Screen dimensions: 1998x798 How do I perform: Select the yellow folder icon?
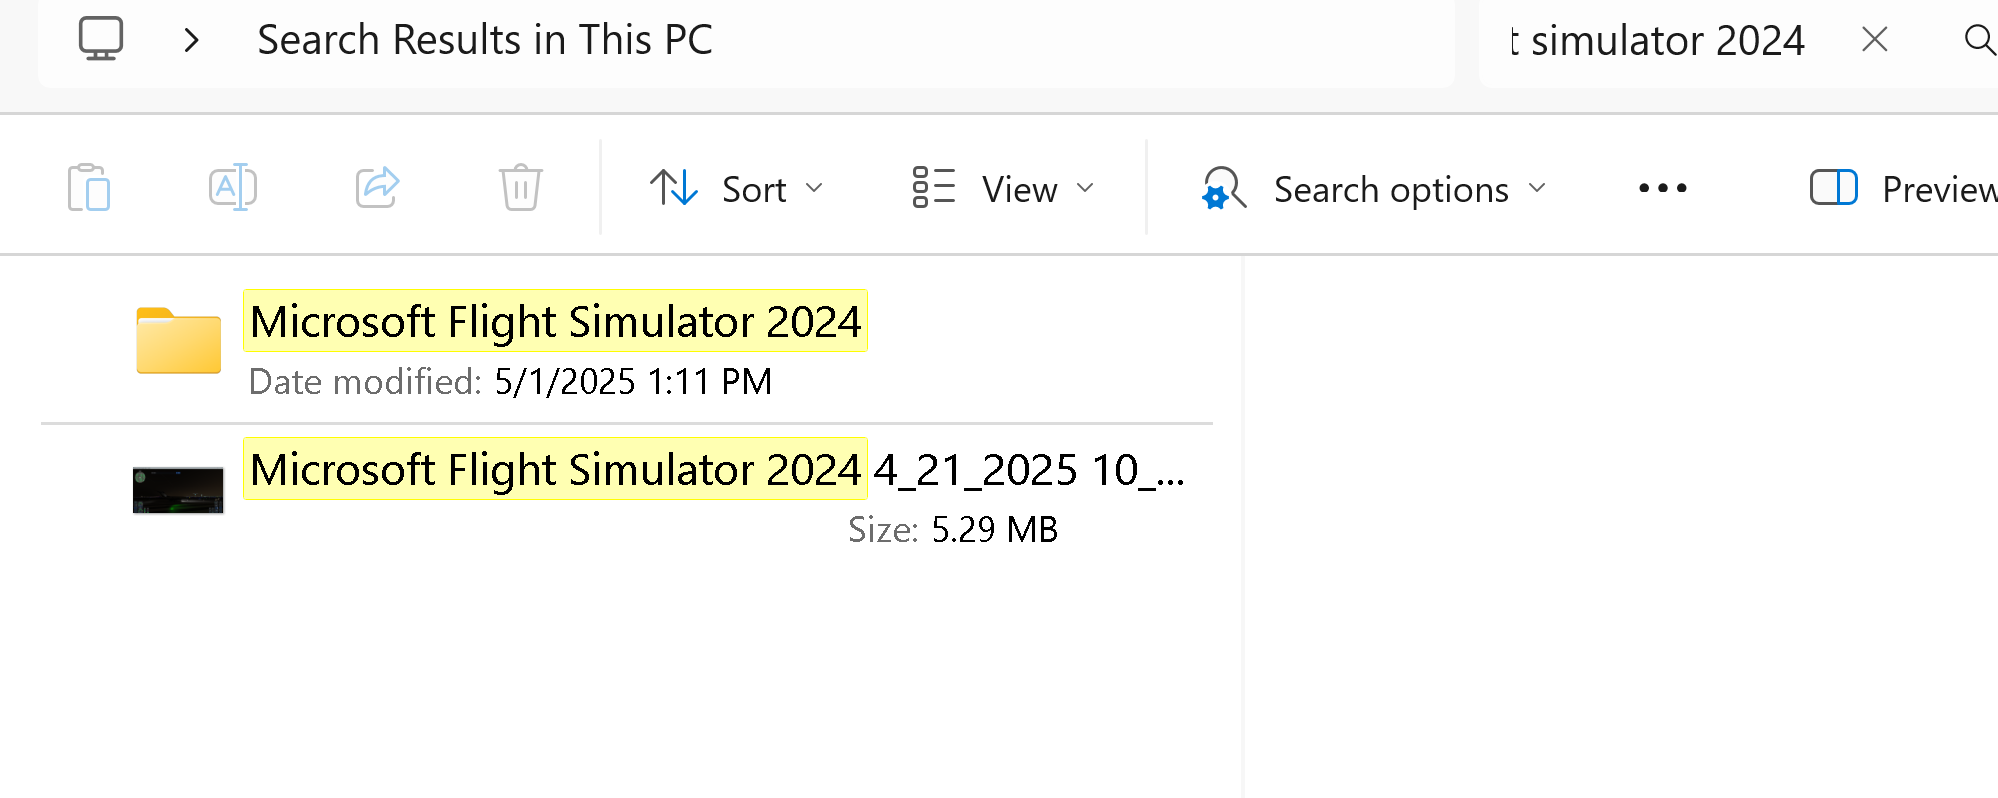179,340
